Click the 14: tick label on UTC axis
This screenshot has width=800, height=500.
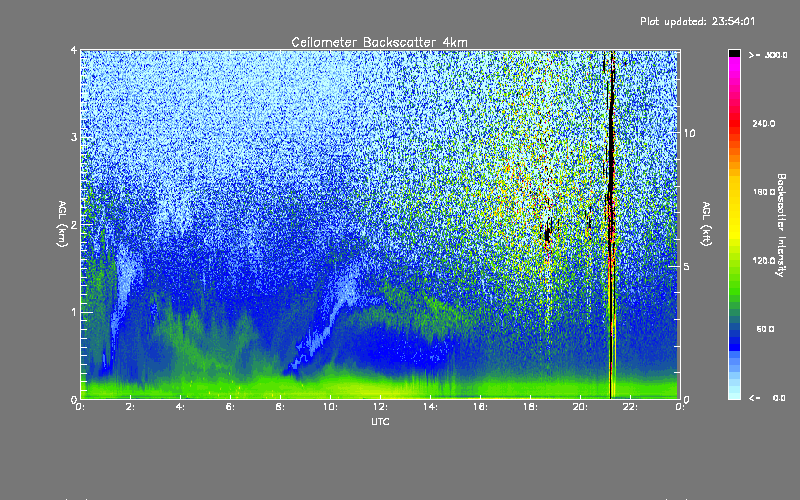(430, 407)
